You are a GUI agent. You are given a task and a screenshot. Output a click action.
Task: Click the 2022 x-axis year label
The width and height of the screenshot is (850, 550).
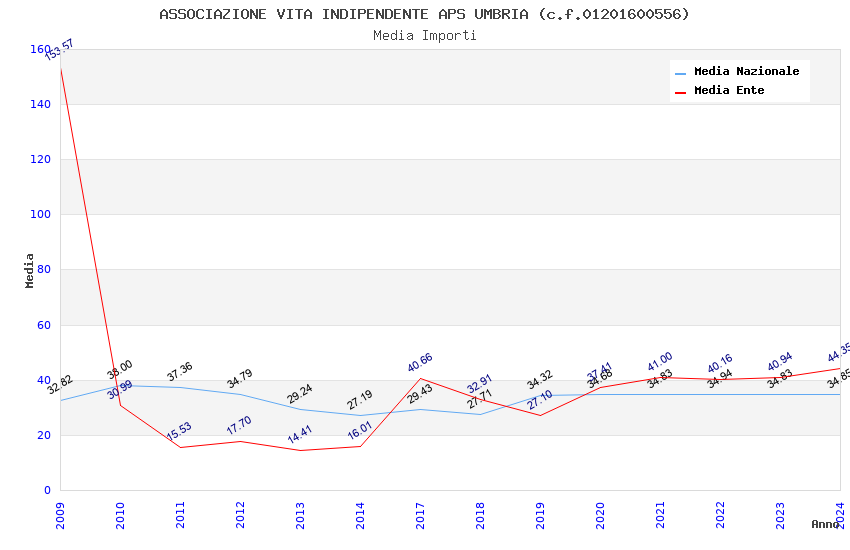pyautogui.click(x=720, y=515)
